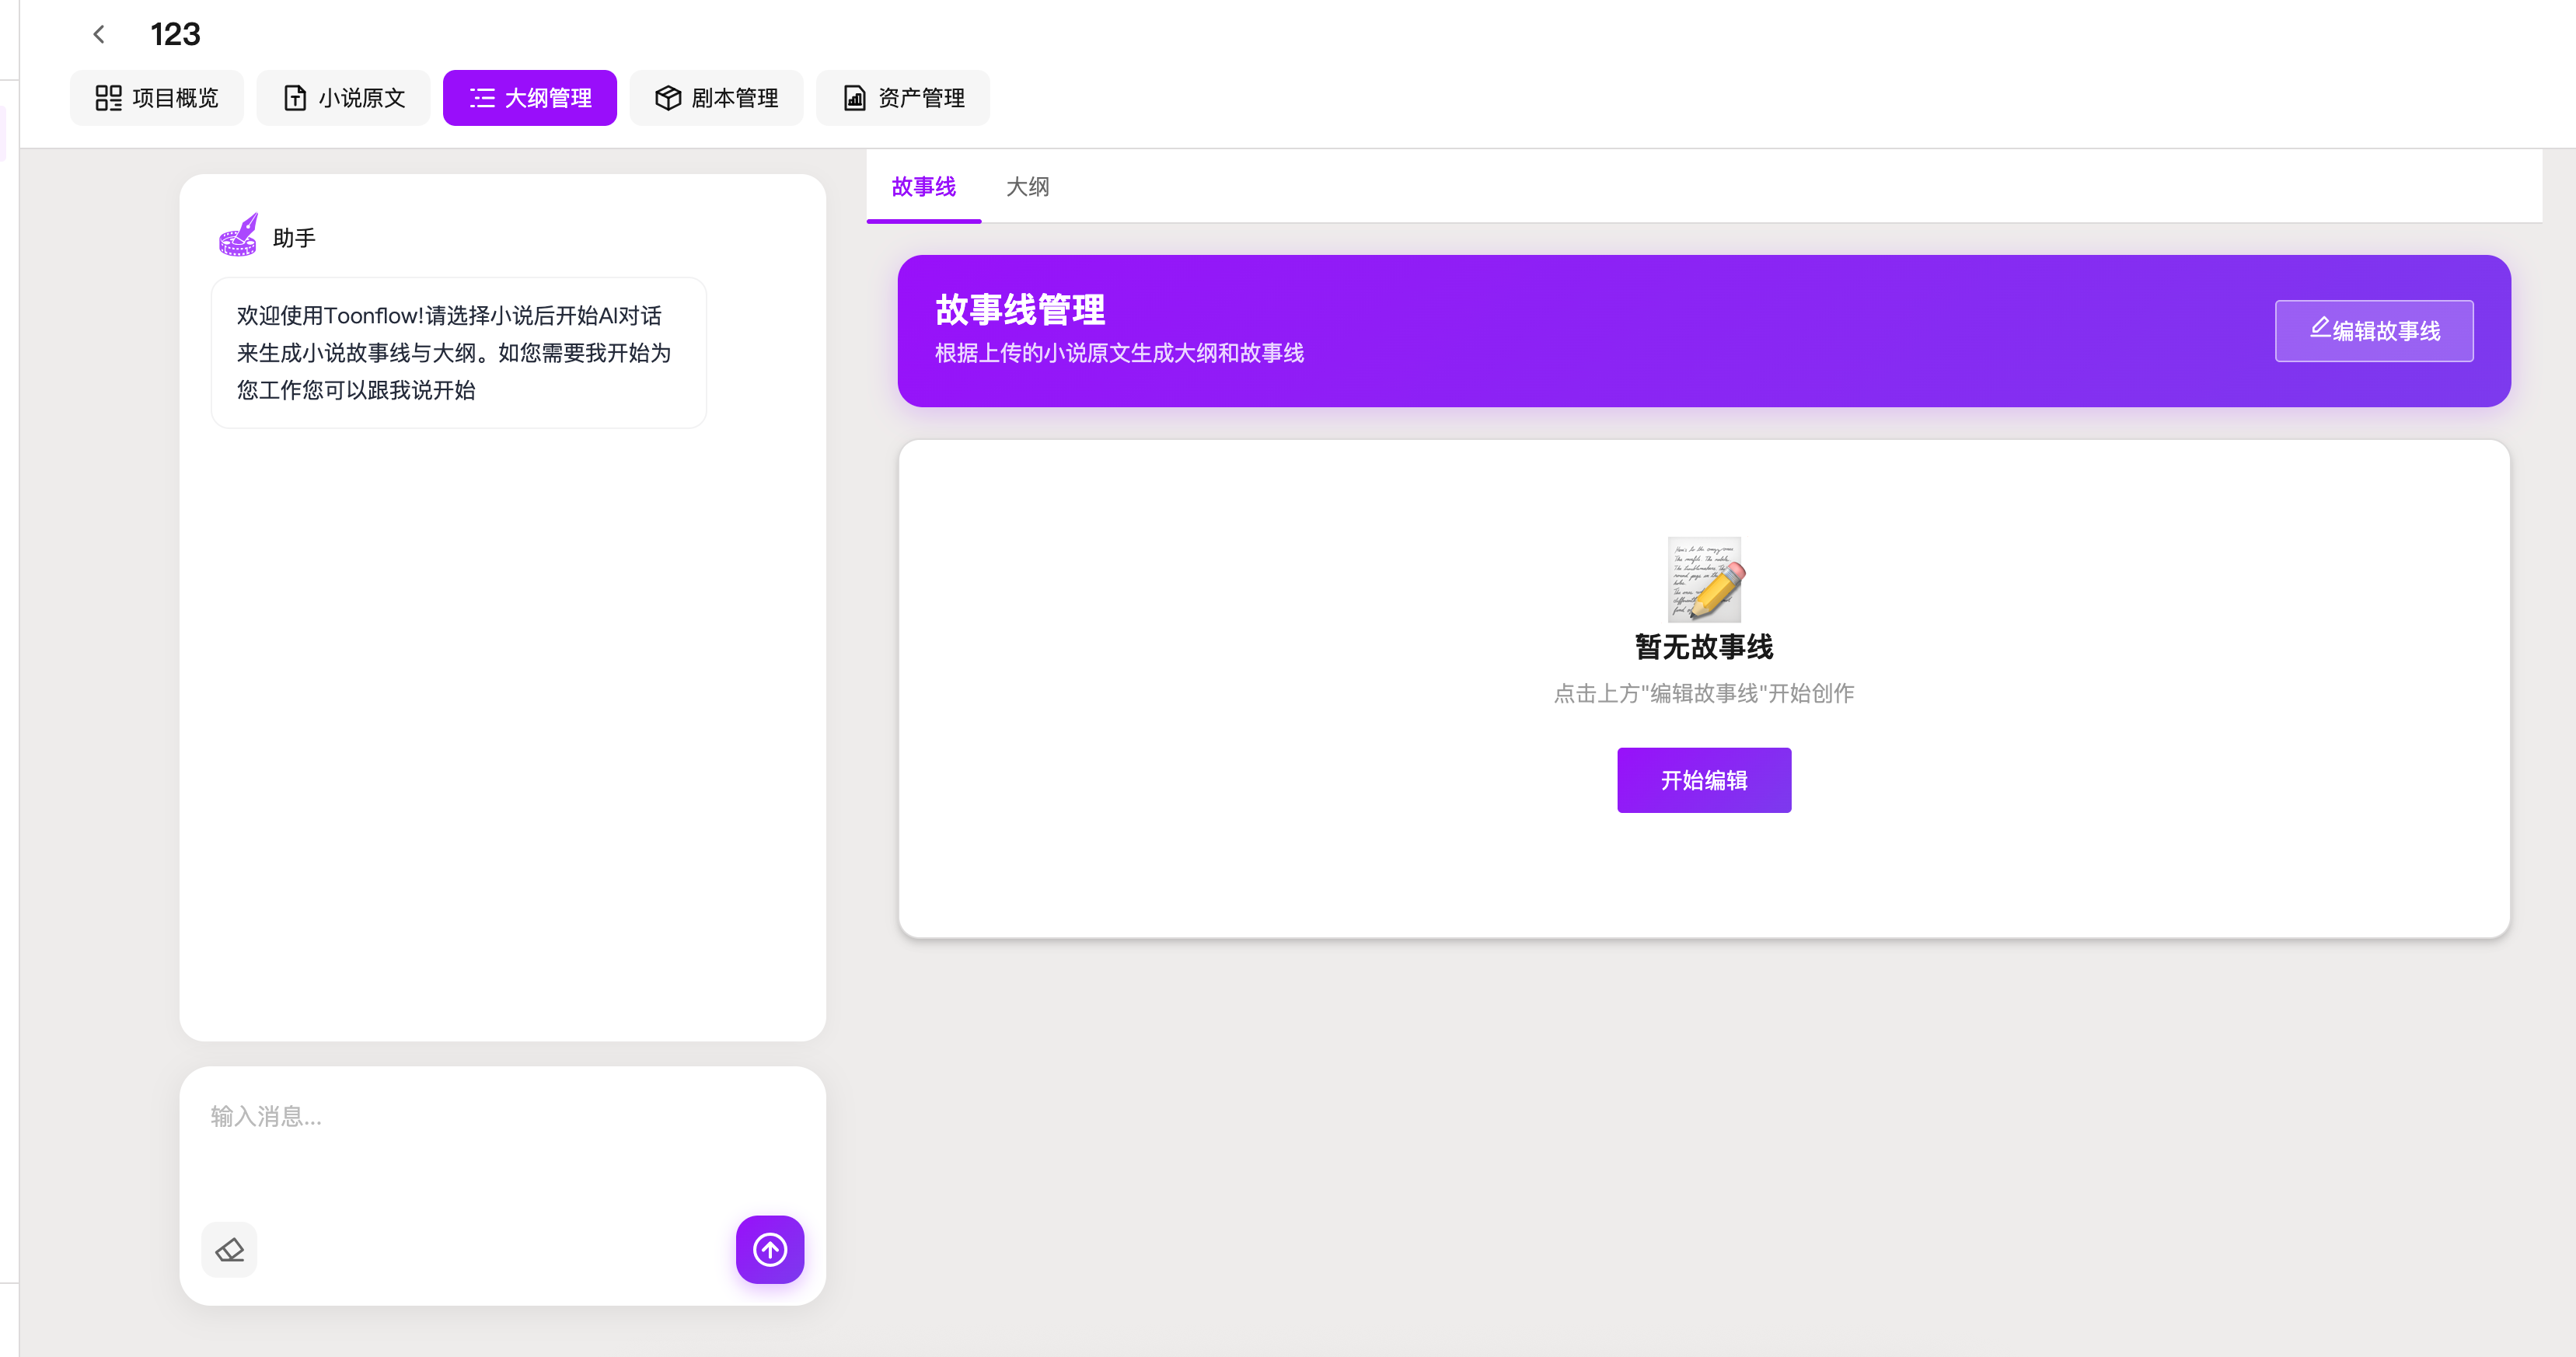The image size is (2576, 1357).
Task: Clear chat with the eraser icon
Action: point(229,1249)
